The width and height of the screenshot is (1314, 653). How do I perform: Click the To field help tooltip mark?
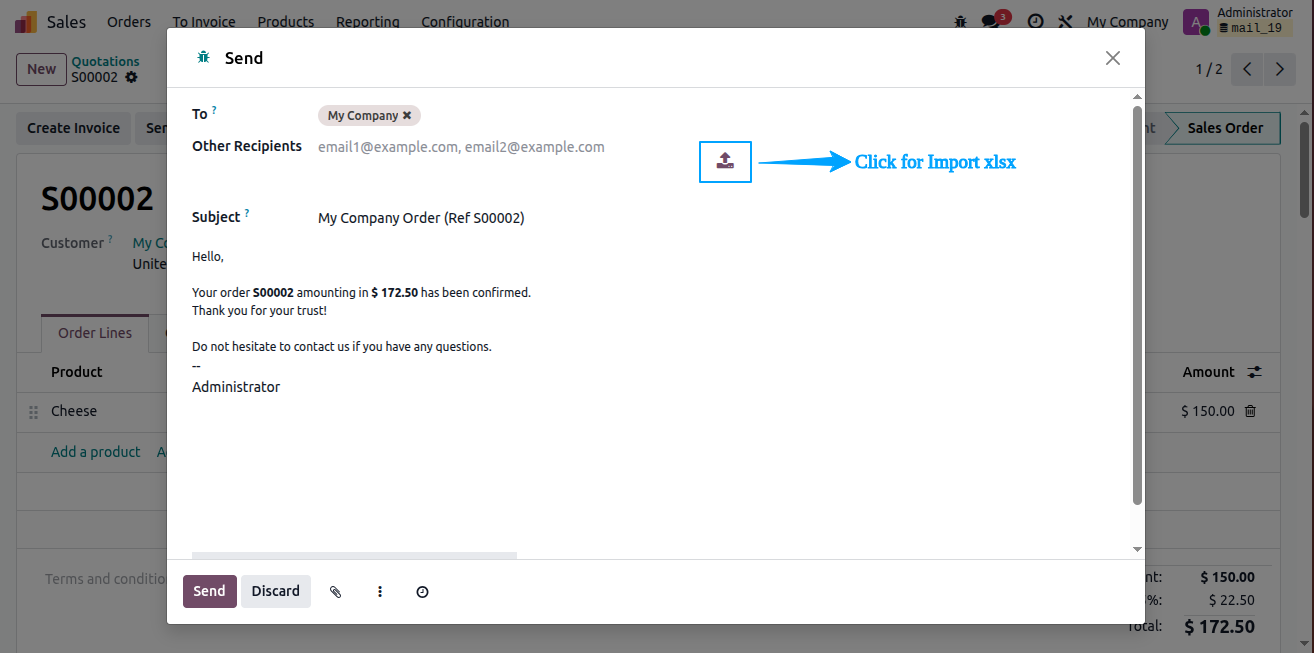click(214, 110)
